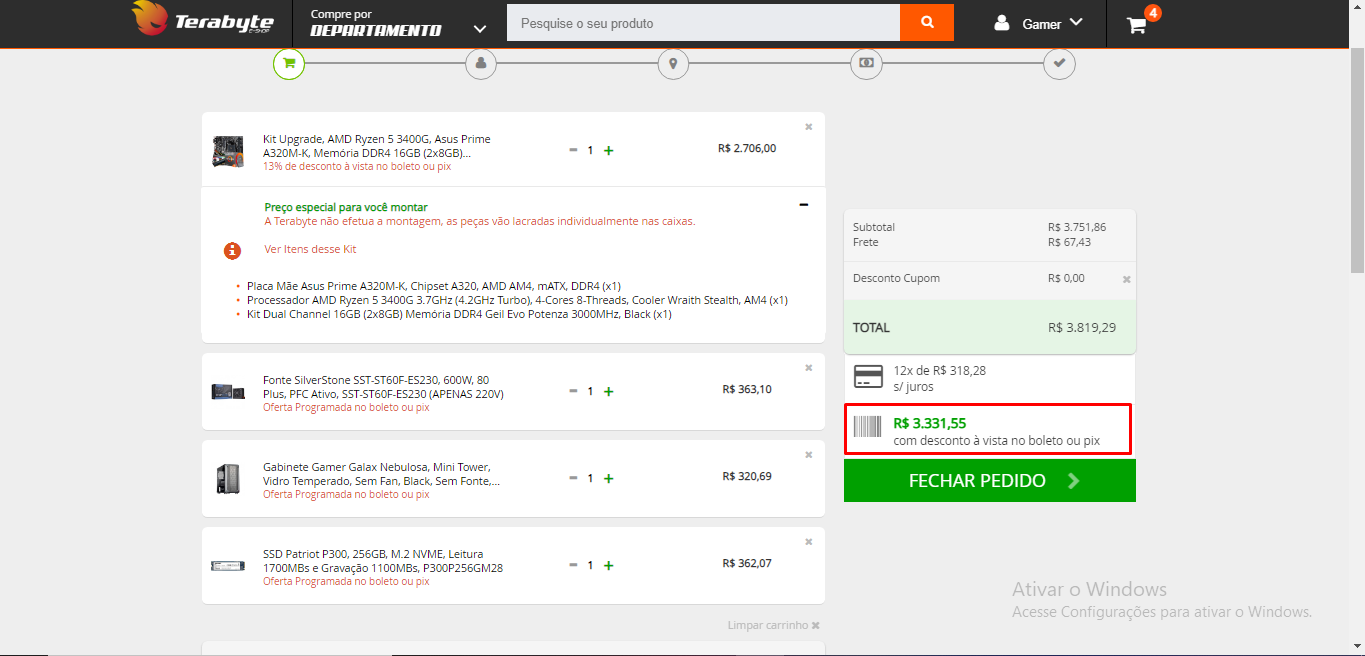1365x656 pixels.
Task: Focus the Pesquise o seu produto search field
Action: coord(703,22)
